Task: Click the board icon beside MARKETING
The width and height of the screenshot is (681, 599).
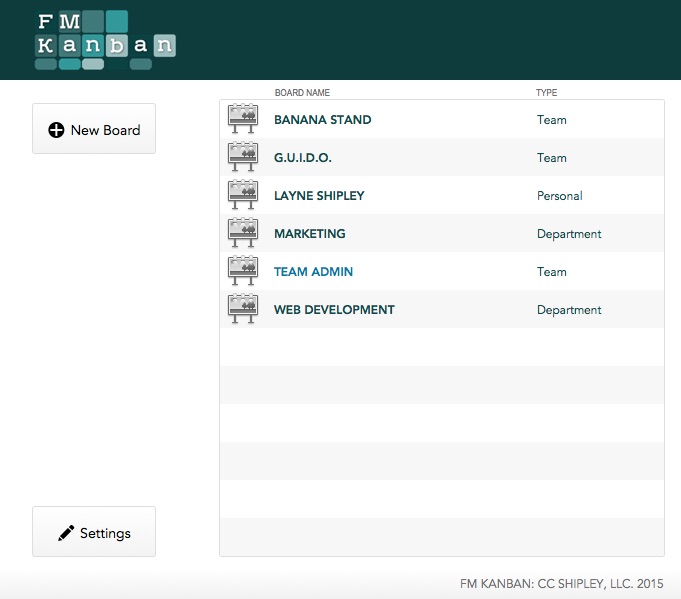Action: pyautogui.click(x=243, y=233)
